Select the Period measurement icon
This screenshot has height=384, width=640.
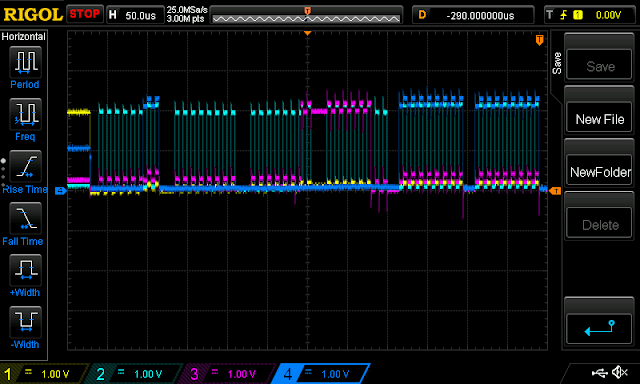pos(26,62)
